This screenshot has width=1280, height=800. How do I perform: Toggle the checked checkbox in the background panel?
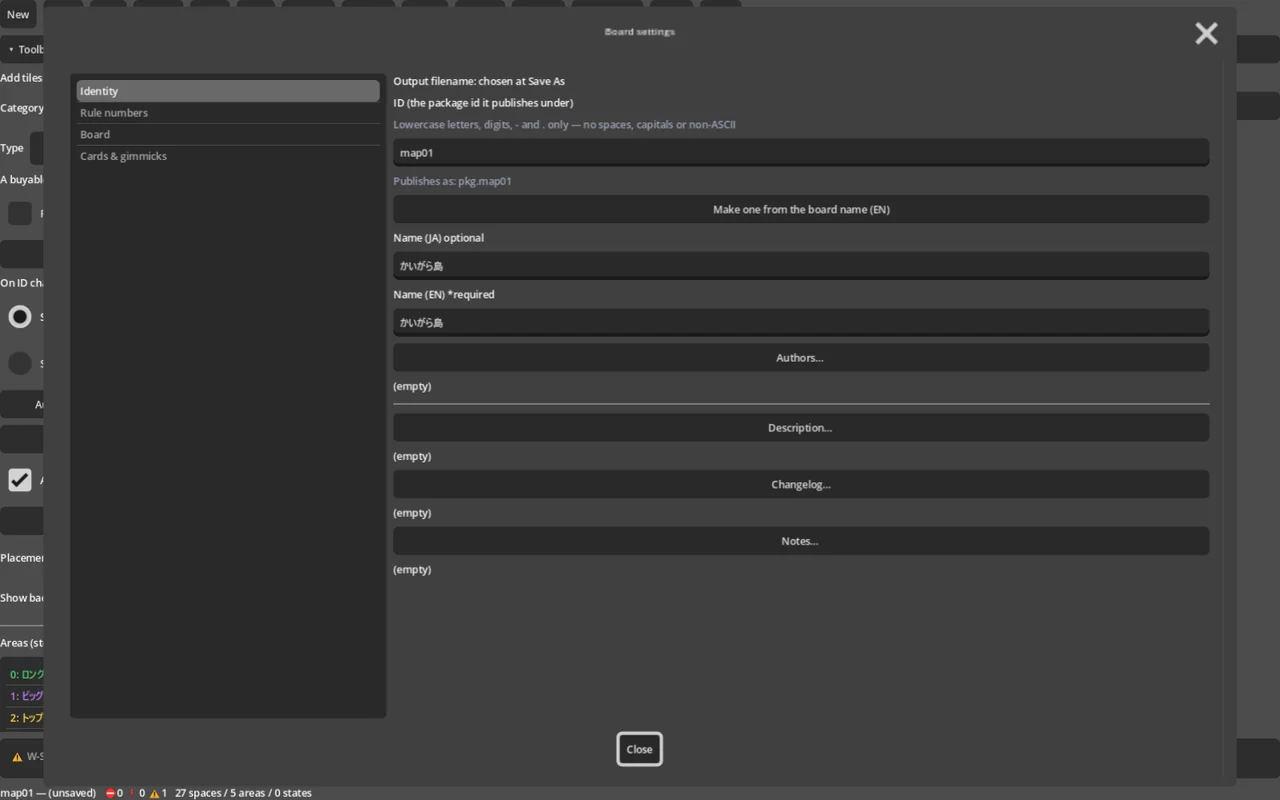[x=20, y=480]
